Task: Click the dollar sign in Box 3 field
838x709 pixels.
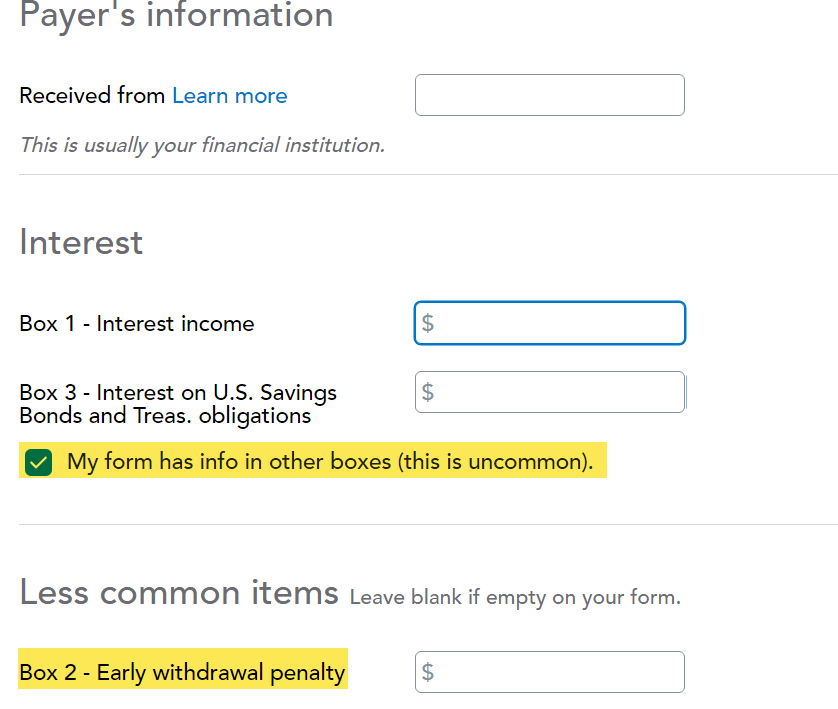Action: [428, 392]
